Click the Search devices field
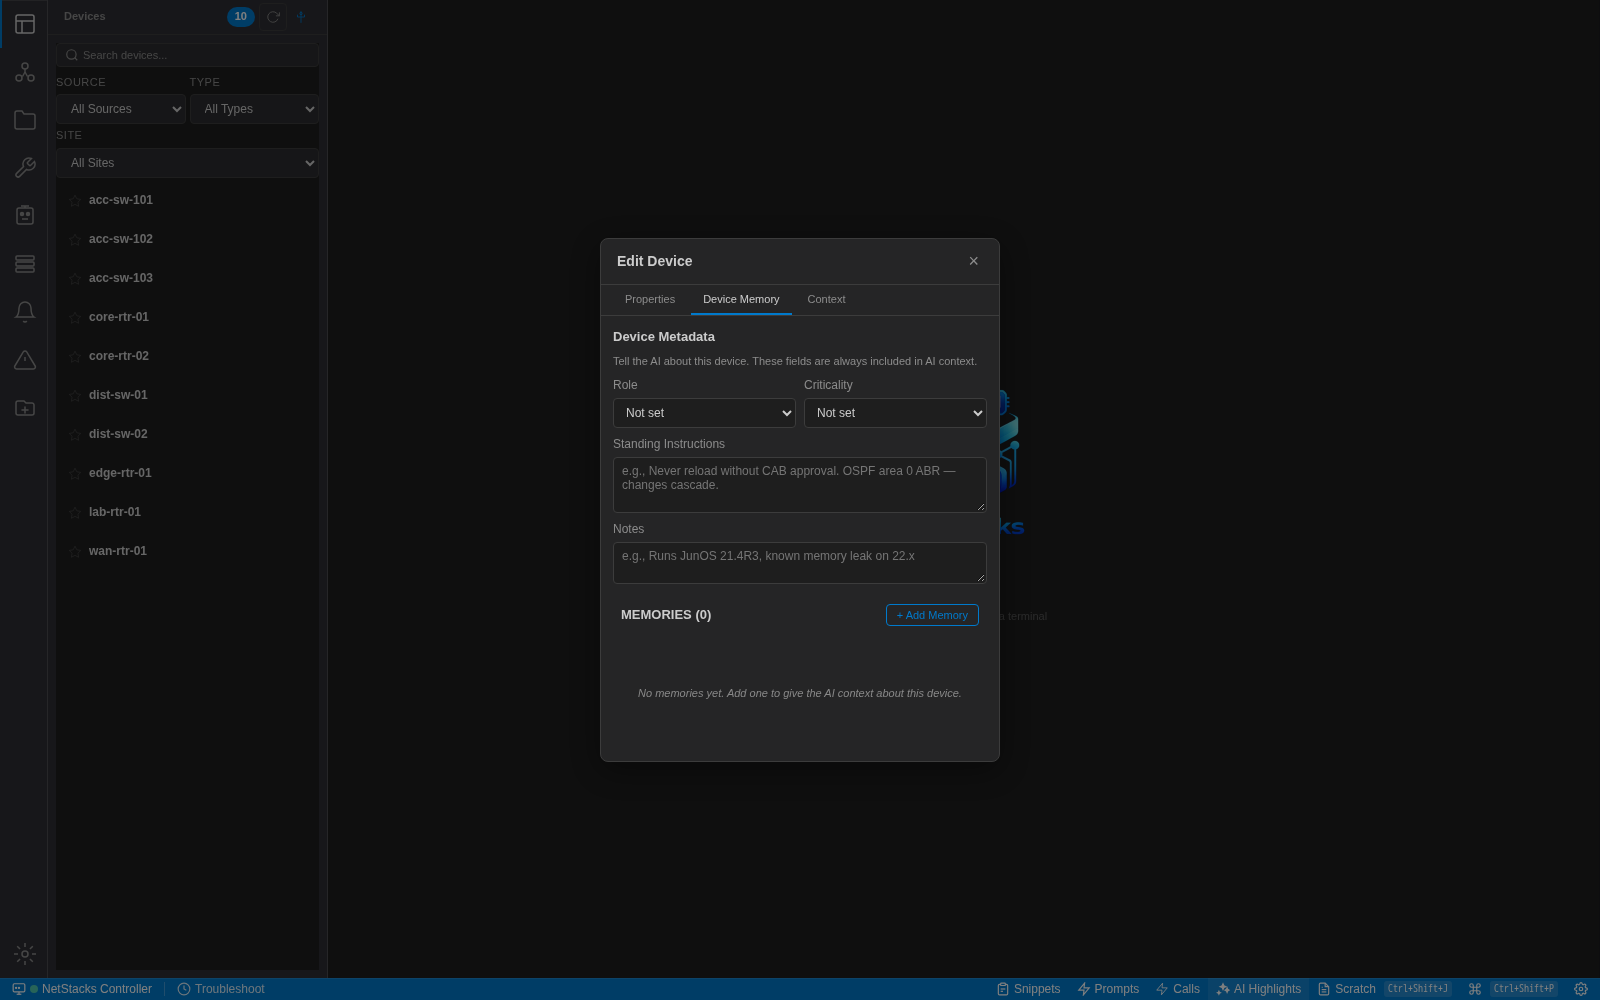This screenshot has height=1000, width=1600. tap(187, 55)
